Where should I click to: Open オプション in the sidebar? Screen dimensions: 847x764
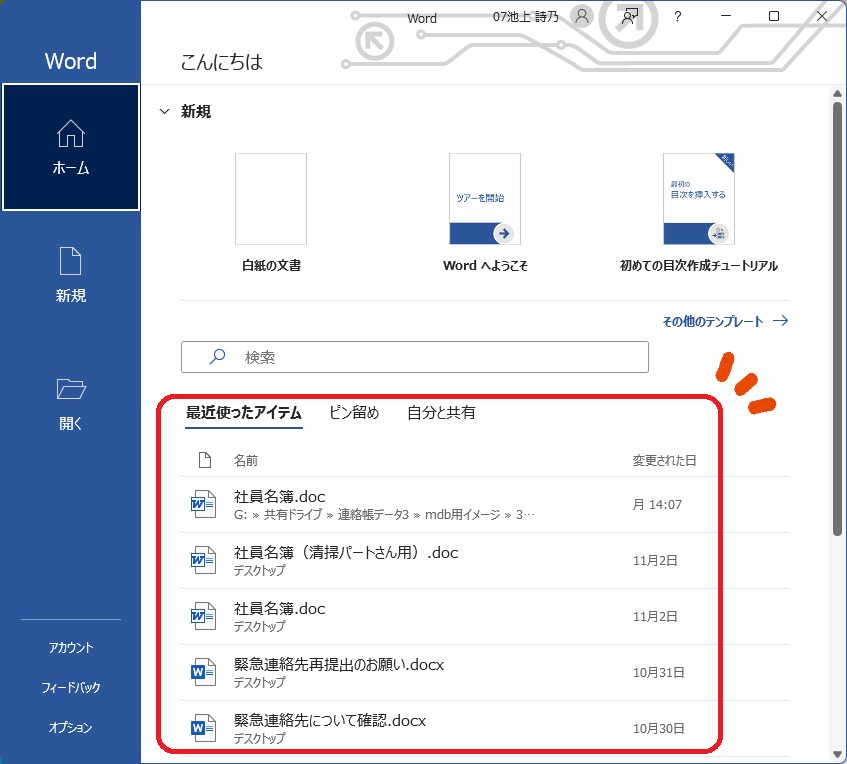pos(71,727)
